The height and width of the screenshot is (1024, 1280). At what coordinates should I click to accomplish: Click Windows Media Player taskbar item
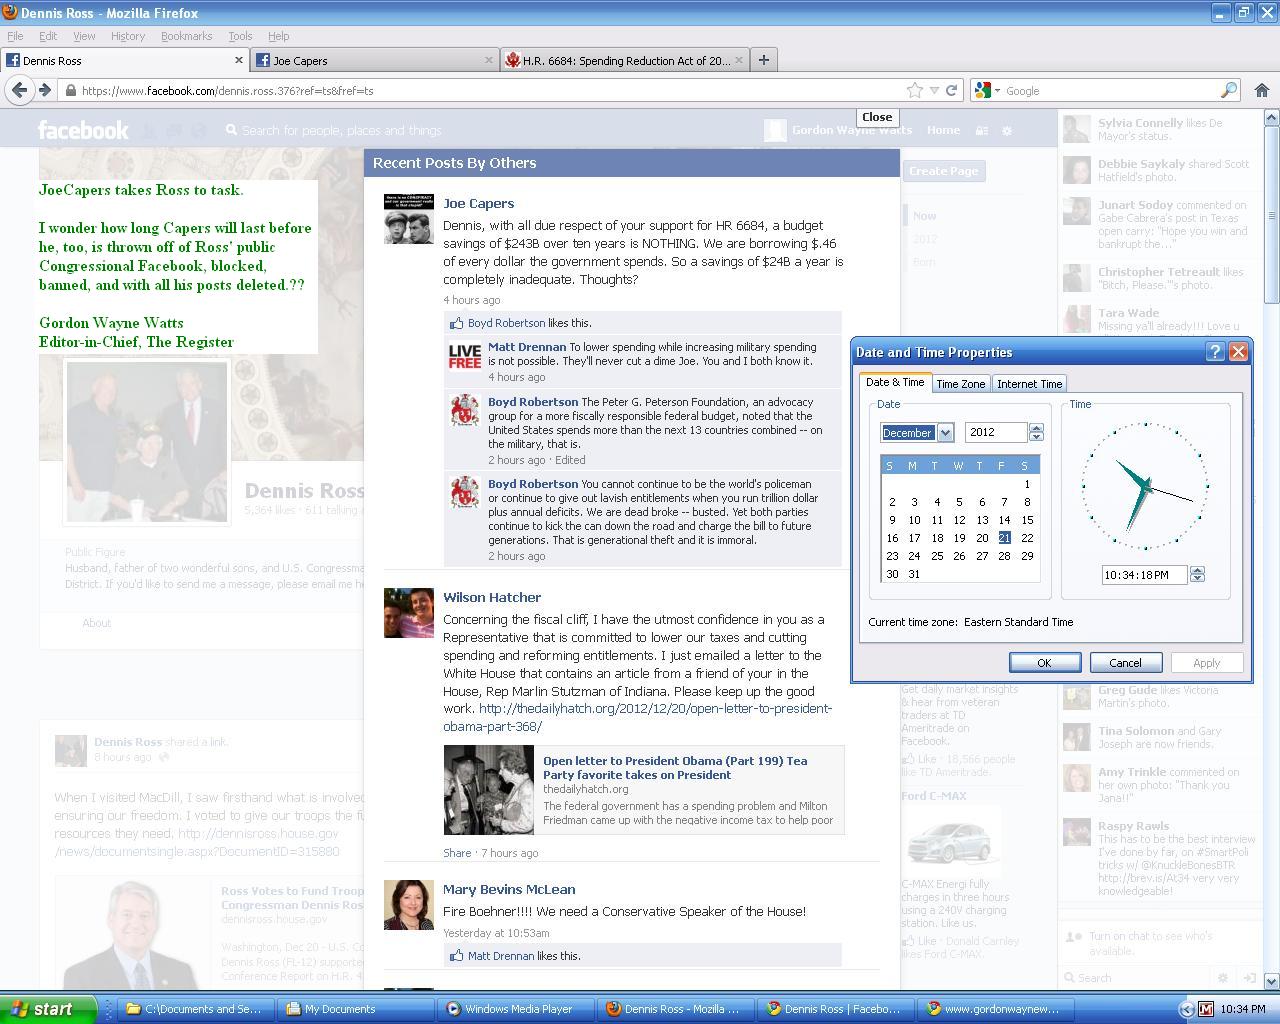tap(518, 1009)
